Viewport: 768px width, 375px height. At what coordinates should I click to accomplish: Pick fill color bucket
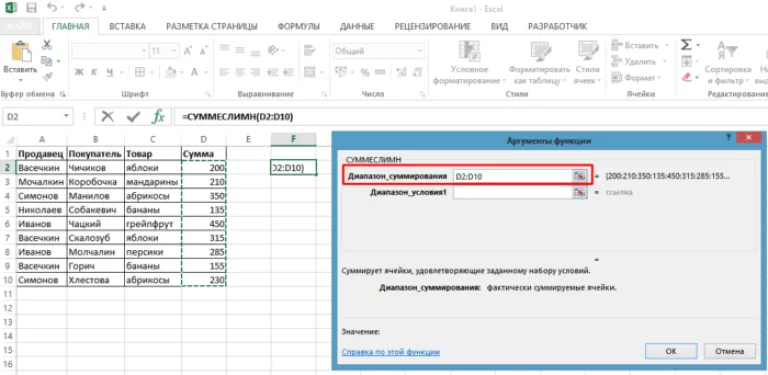point(170,72)
